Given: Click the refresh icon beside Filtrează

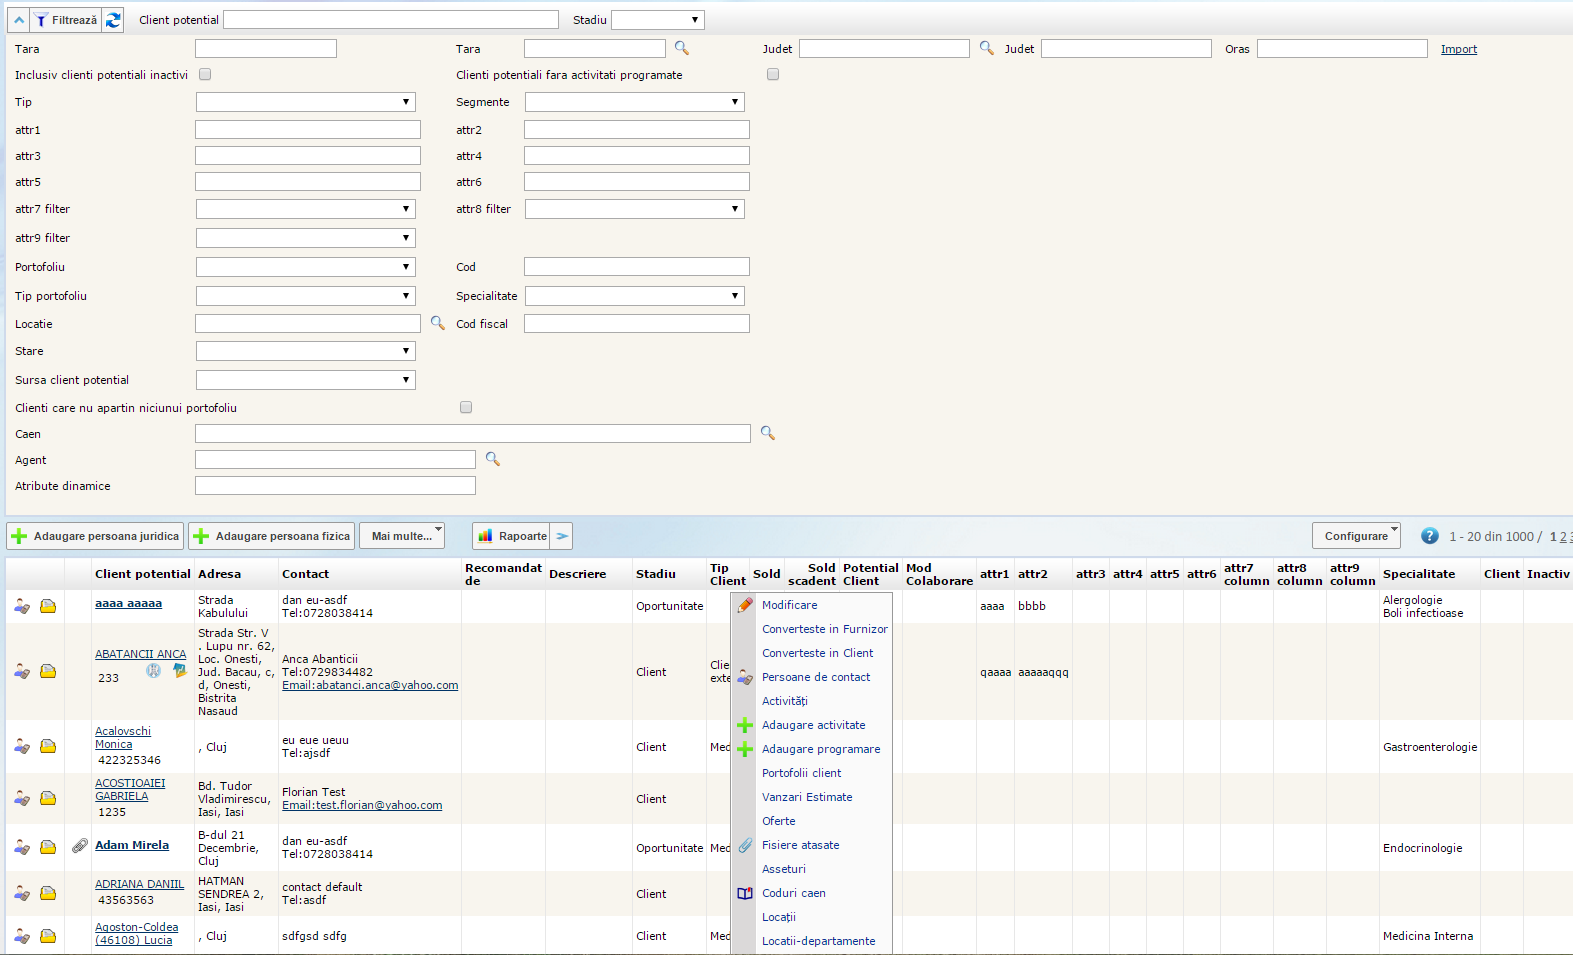Looking at the screenshot, I should (113, 20).
